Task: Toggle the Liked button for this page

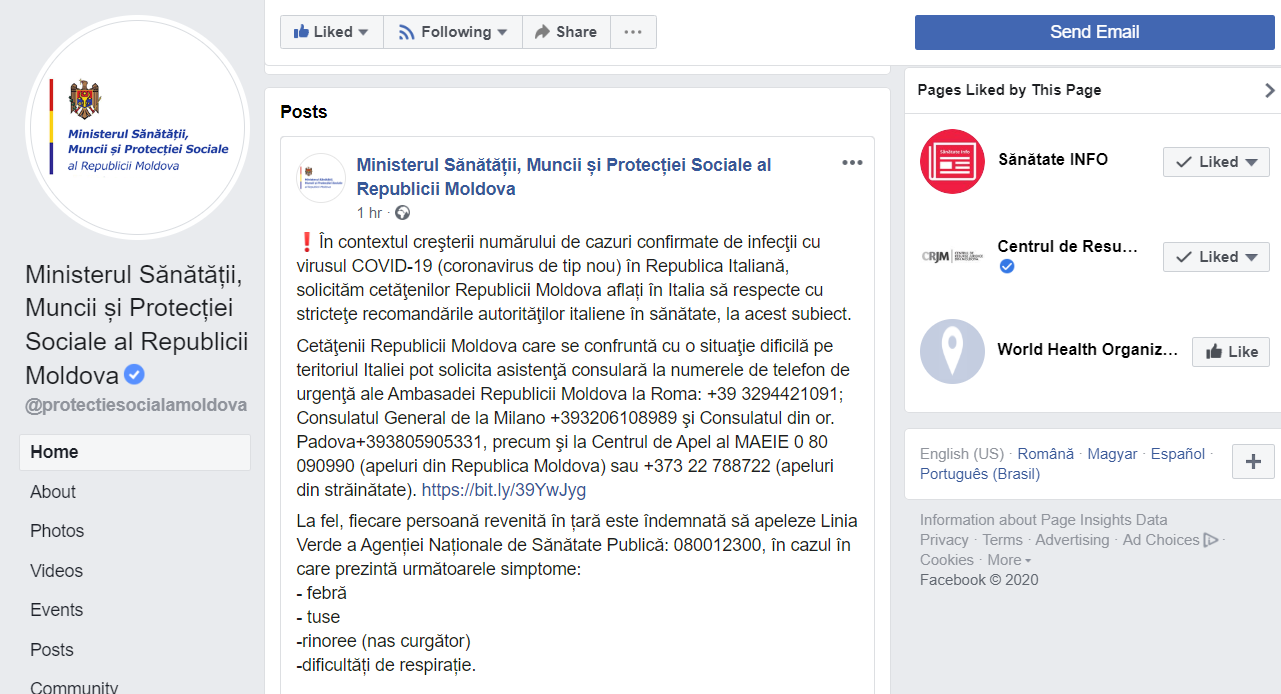Action: coord(331,32)
